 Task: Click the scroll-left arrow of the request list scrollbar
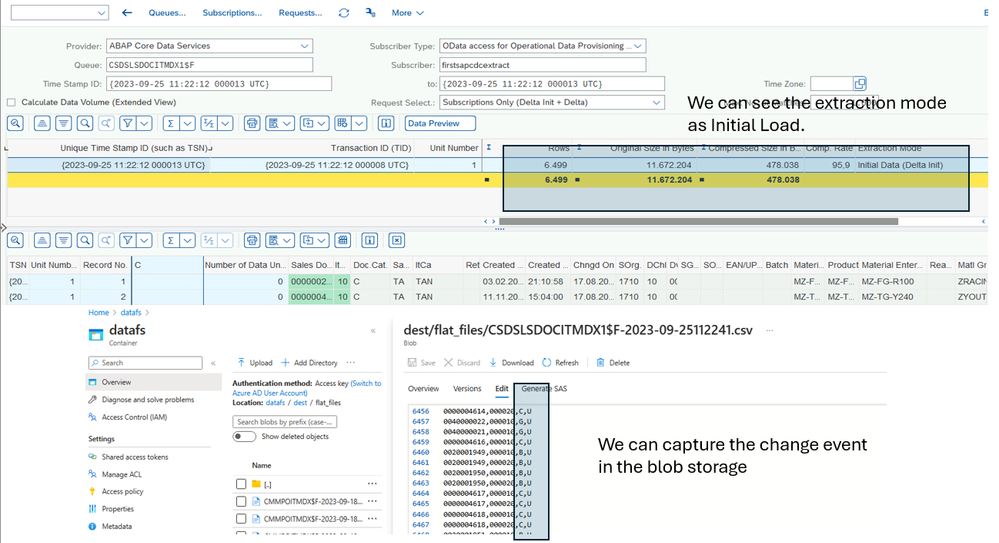click(485, 222)
